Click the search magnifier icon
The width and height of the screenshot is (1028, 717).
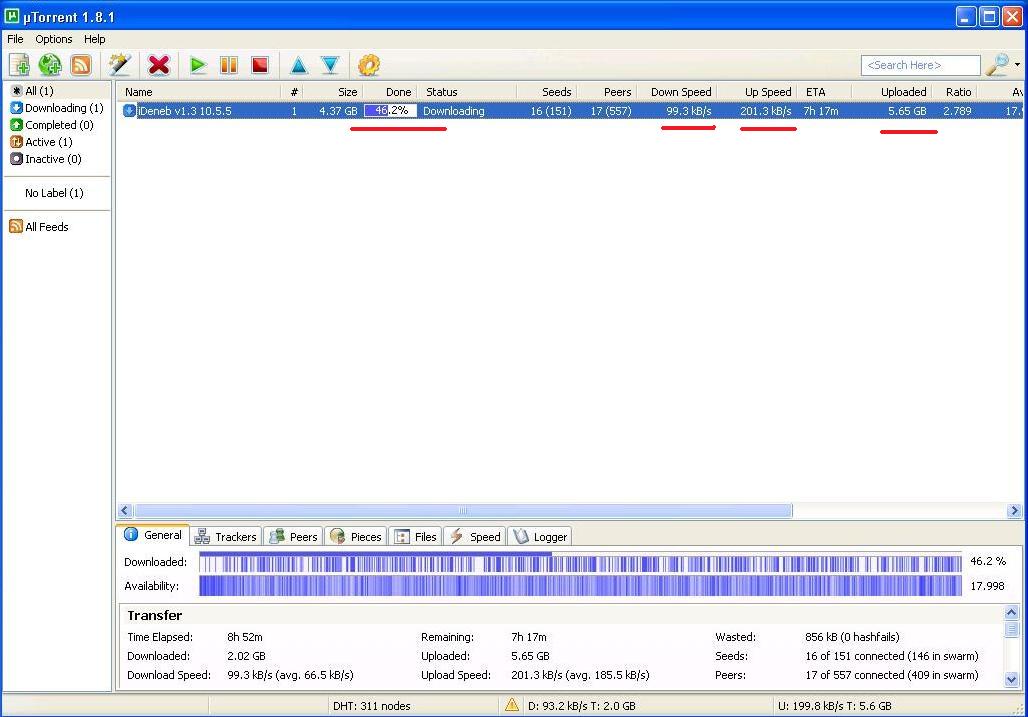(x=998, y=64)
